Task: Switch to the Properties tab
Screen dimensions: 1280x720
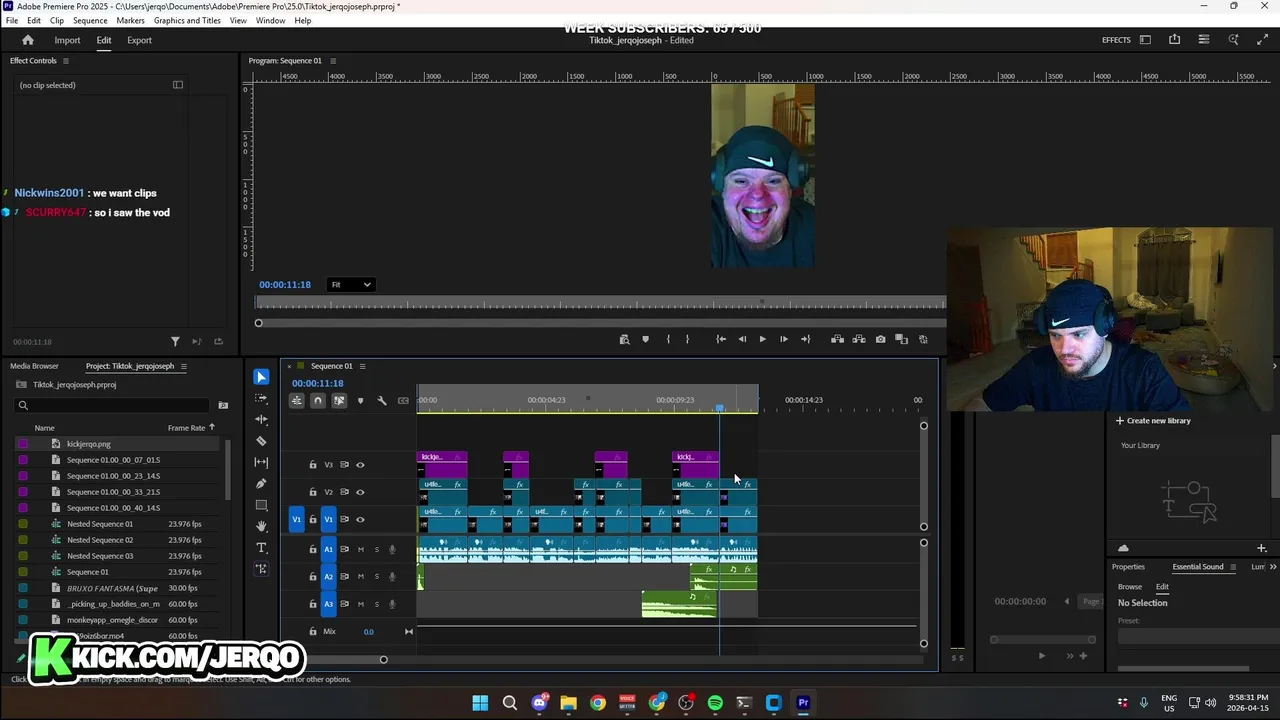Action: coord(1128,567)
